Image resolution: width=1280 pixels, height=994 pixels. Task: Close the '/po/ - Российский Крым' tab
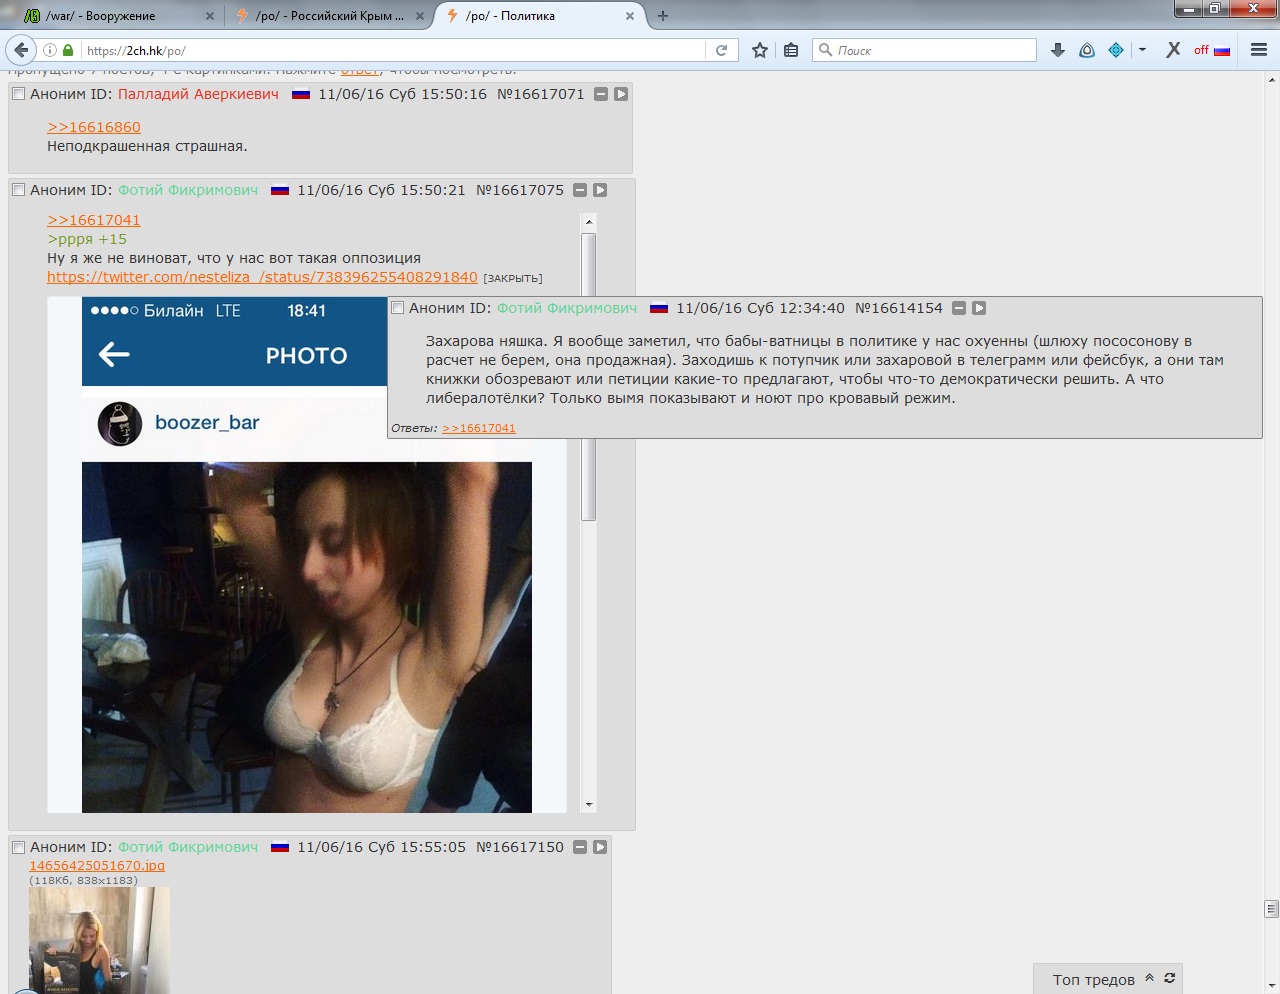coord(420,16)
